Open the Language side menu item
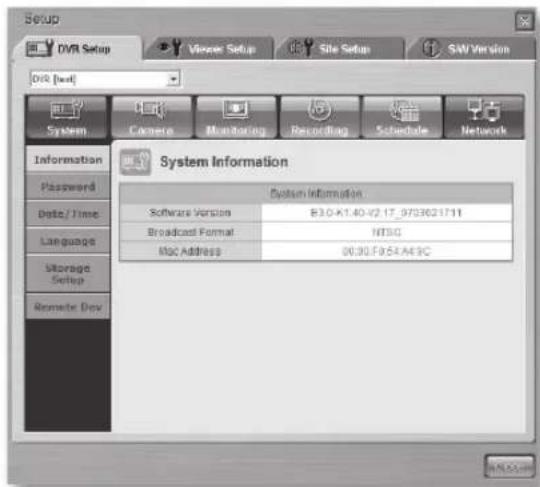The height and width of the screenshot is (487, 540). [68, 241]
